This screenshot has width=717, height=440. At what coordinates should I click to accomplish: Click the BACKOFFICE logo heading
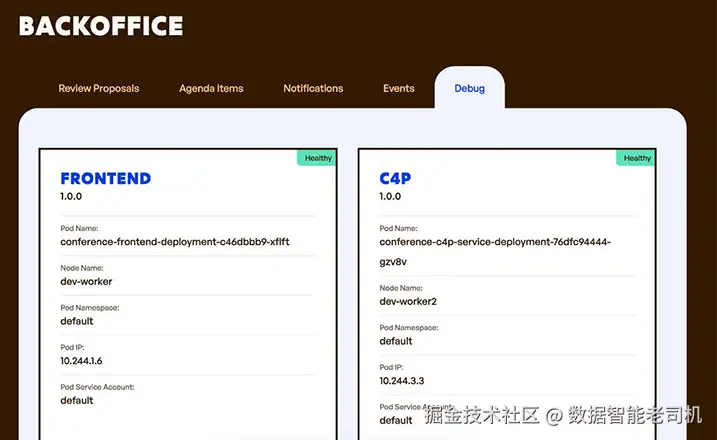point(101,26)
